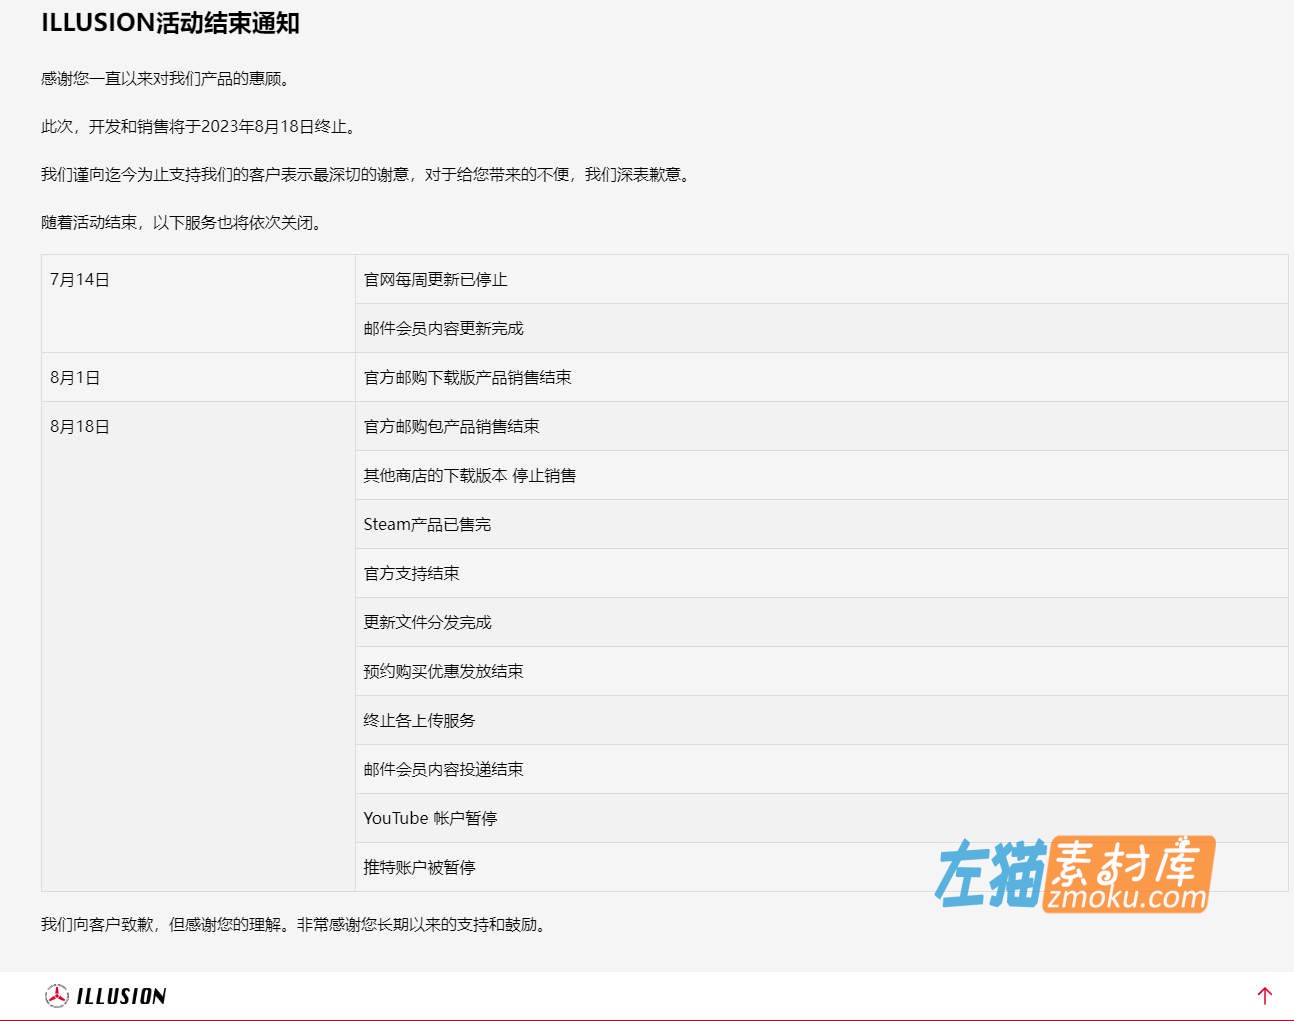This screenshot has height=1021, width=1294.
Task: Click the ILLUSION wordmark text in footer
Action: [x=121, y=996]
